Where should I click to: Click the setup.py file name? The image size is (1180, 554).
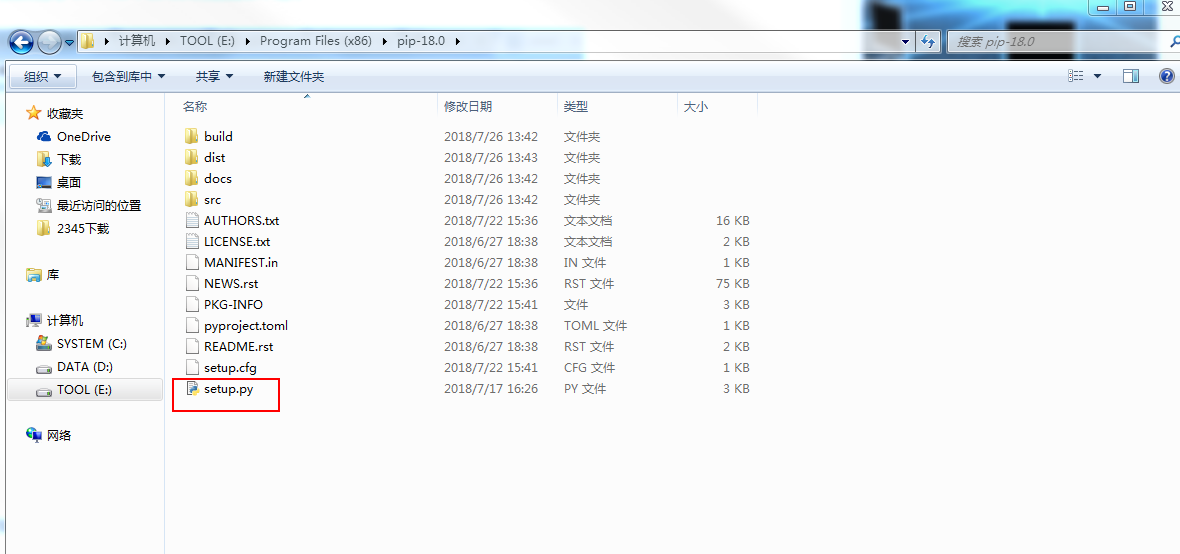228,389
